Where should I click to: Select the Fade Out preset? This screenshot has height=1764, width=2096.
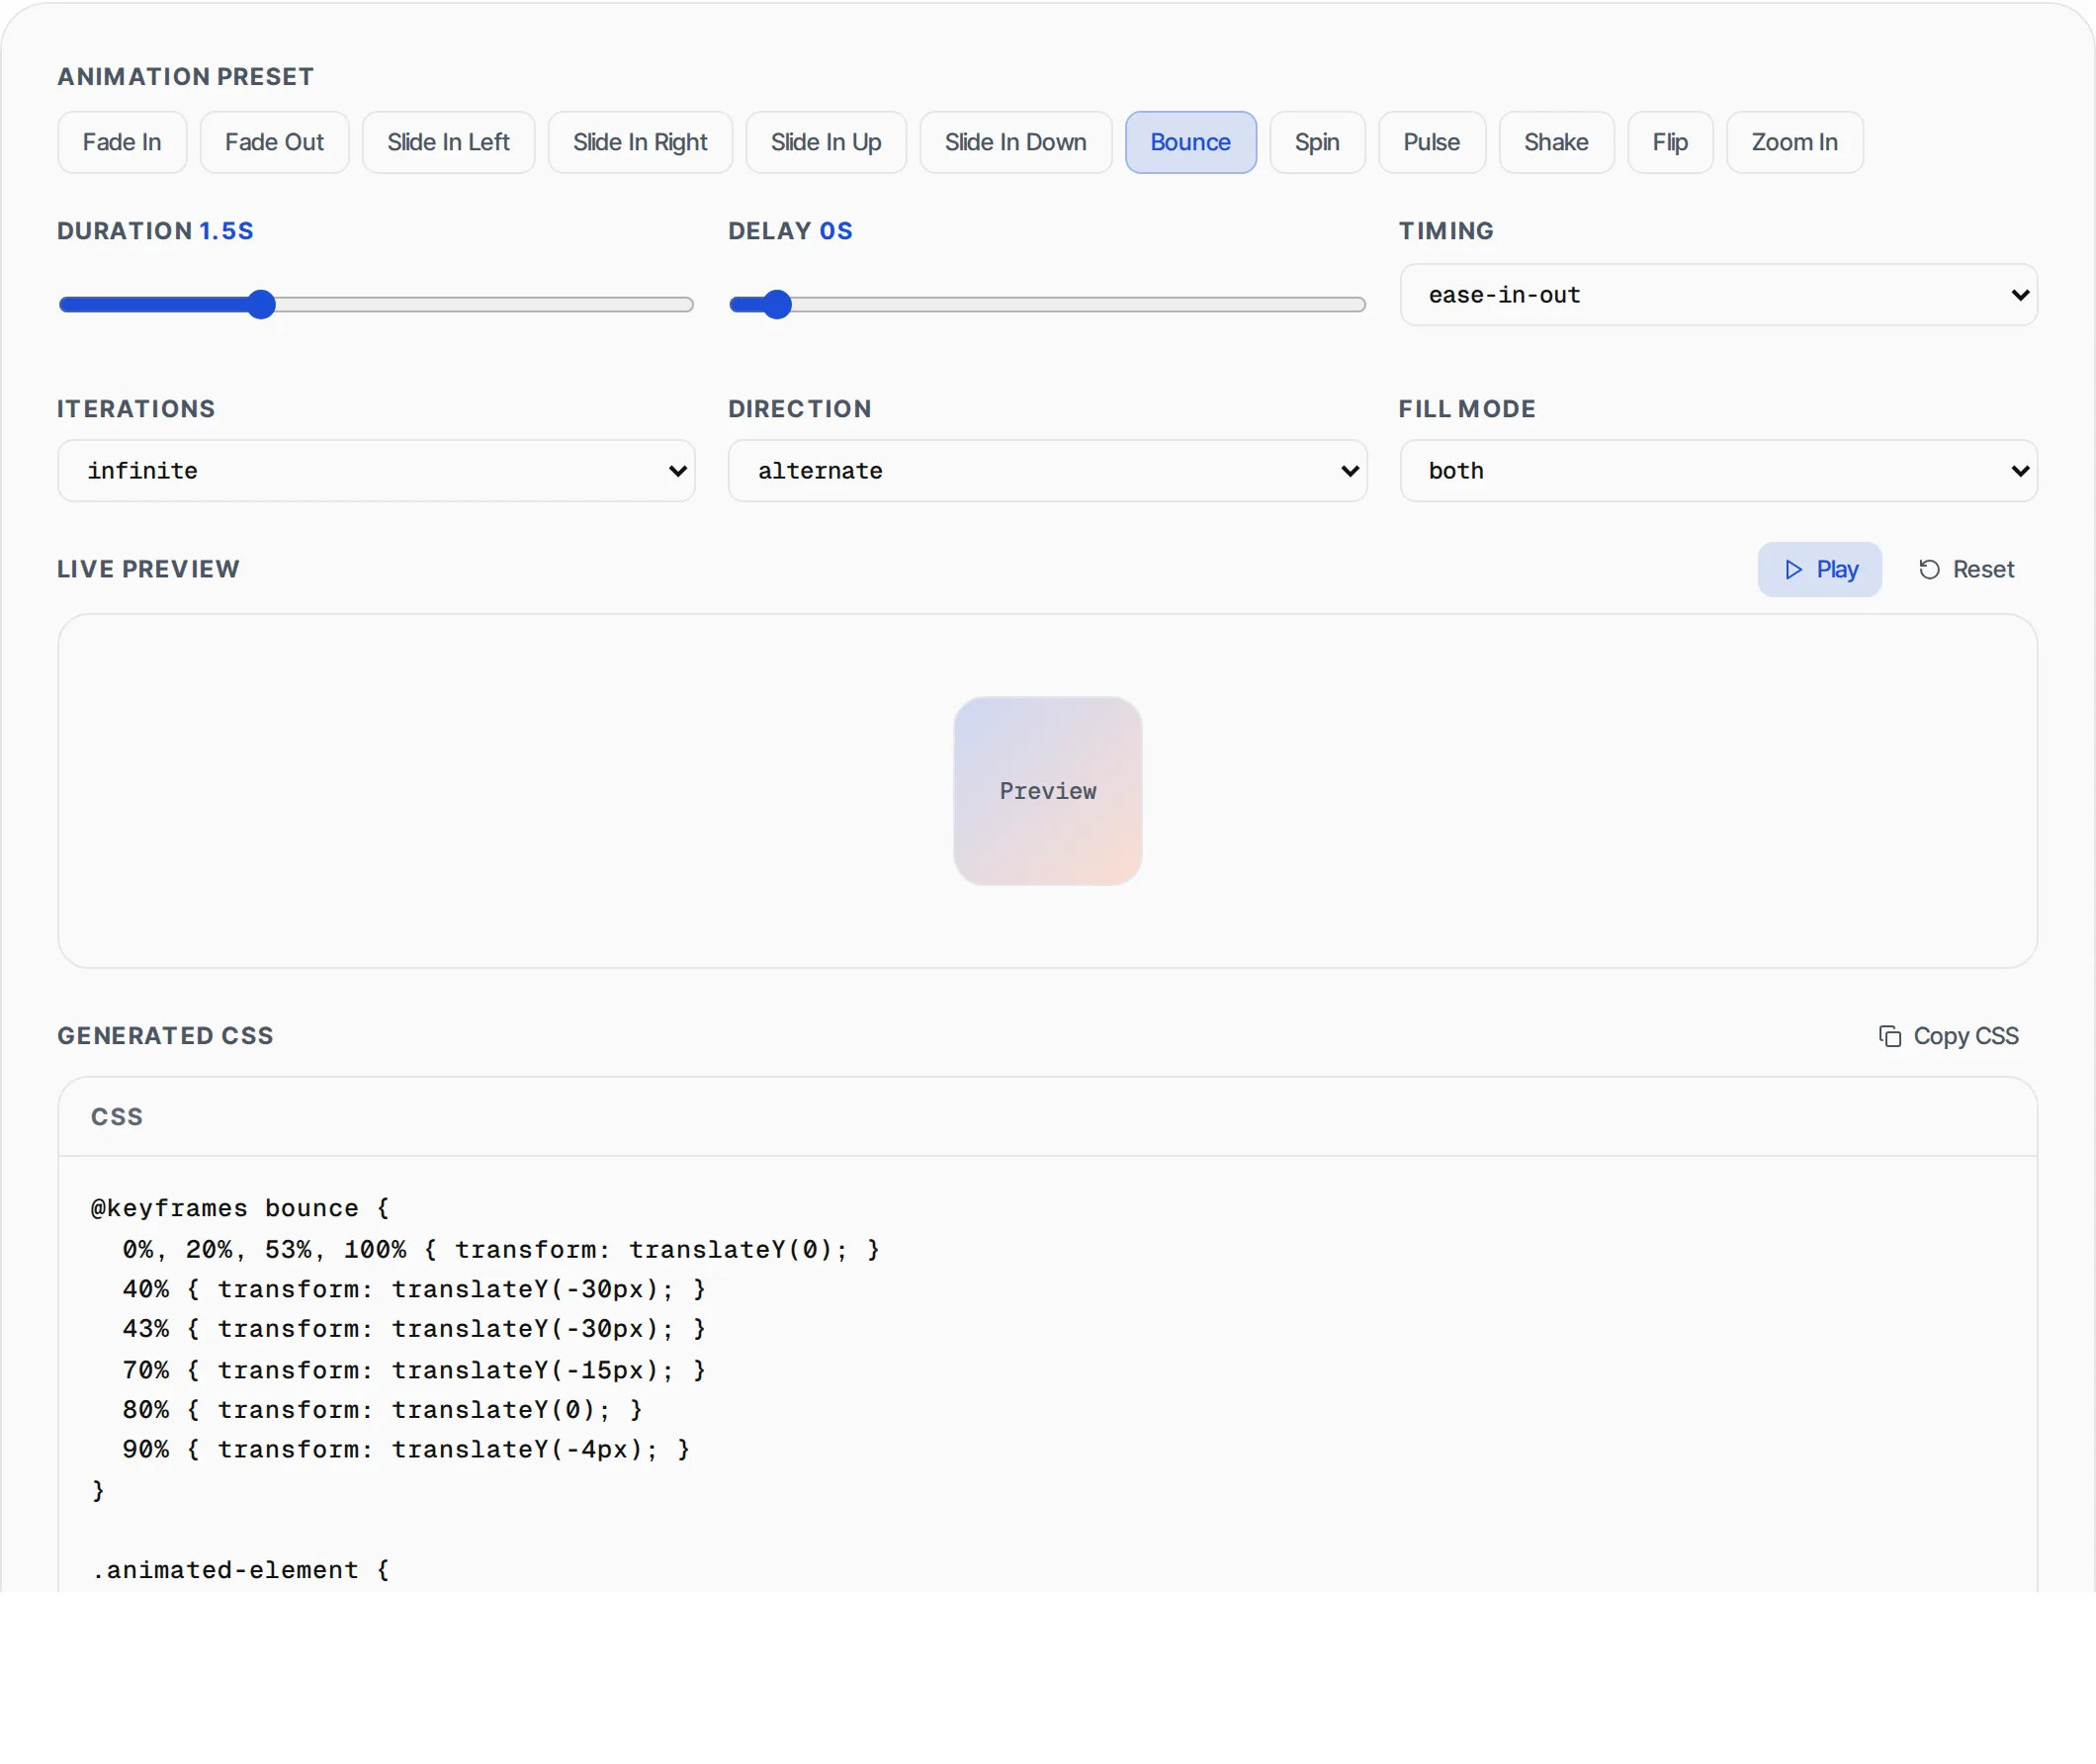274,142
